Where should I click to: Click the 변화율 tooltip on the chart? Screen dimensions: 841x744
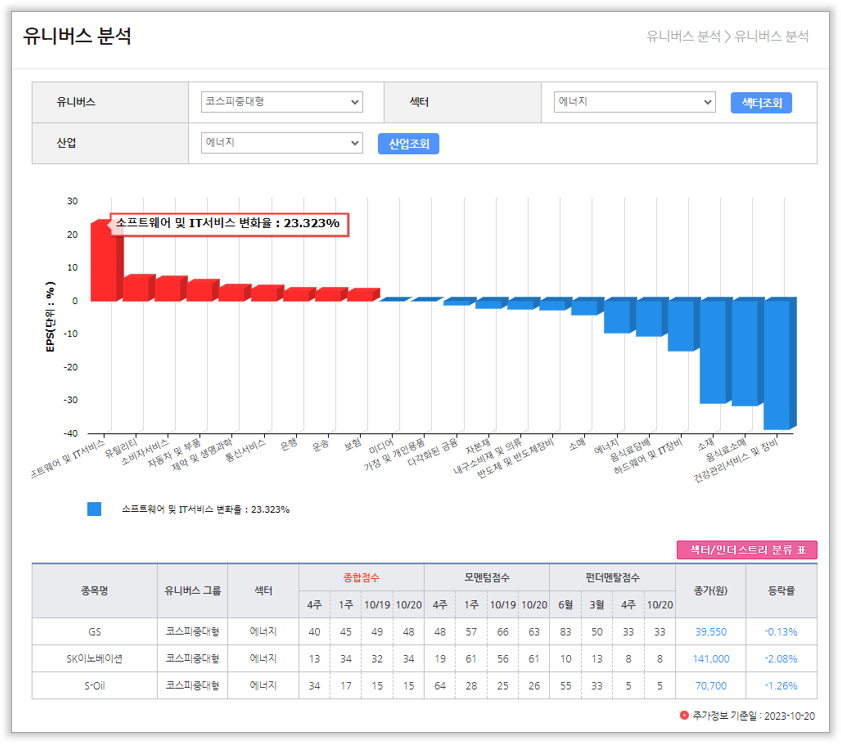pos(229,225)
